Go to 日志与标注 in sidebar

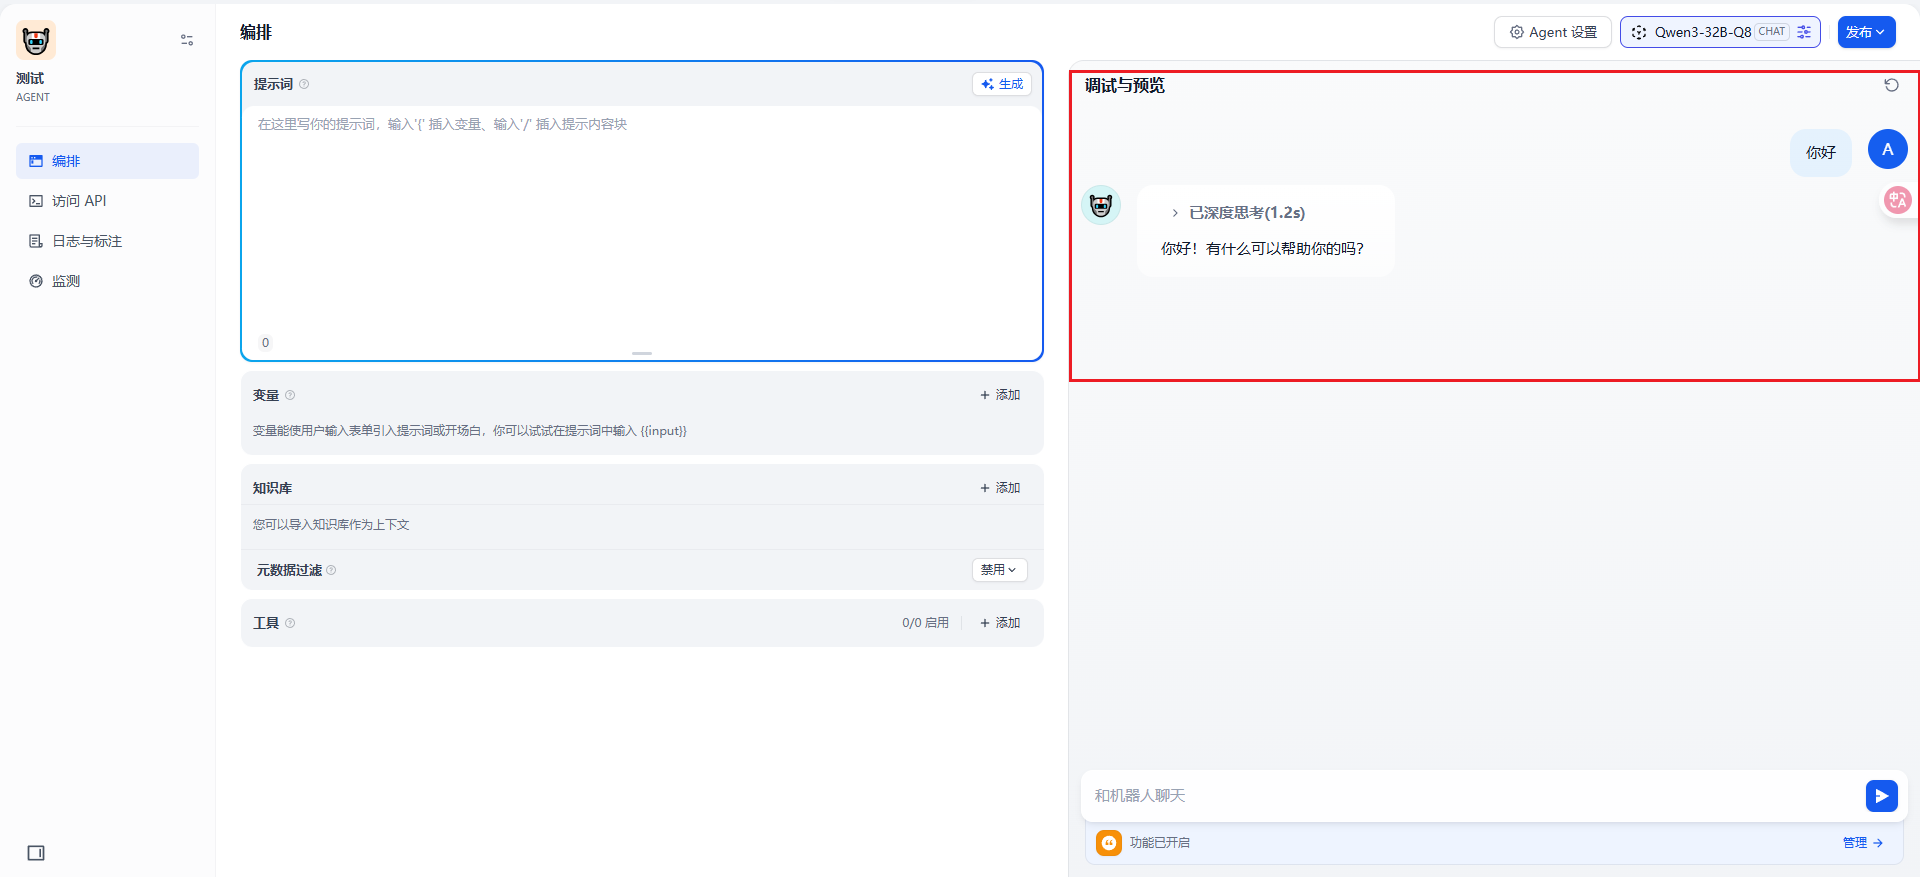87,241
